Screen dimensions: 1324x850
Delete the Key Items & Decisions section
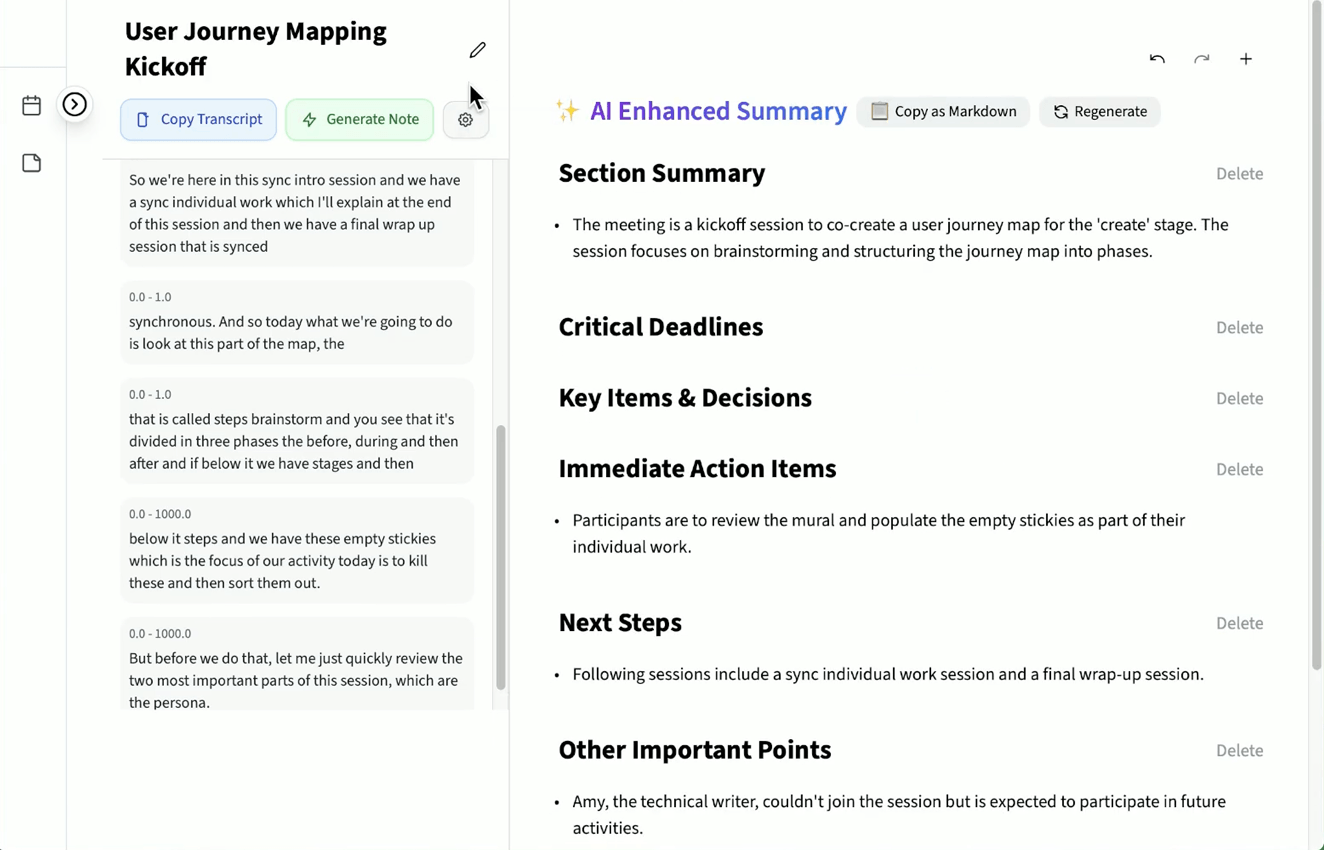click(x=1239, y=399)
